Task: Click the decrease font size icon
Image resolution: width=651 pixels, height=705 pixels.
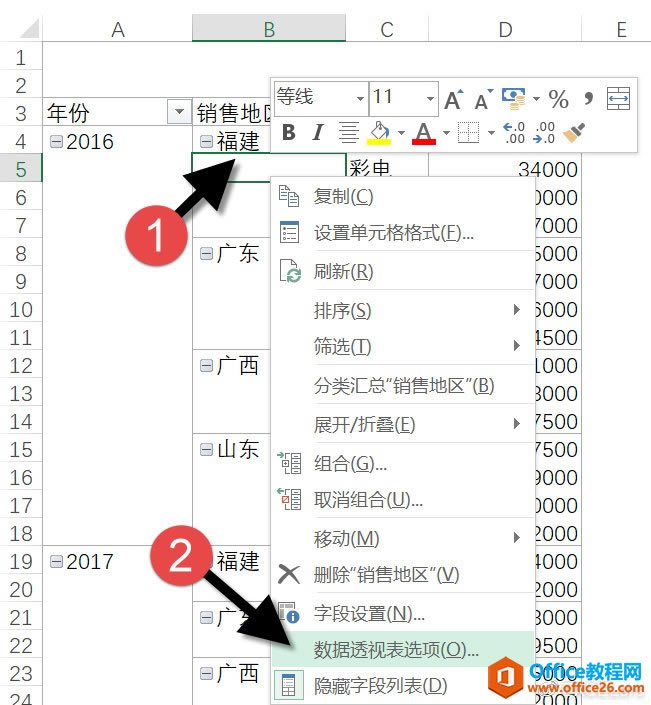Action: pyautogui.click(x=484, y=99)
